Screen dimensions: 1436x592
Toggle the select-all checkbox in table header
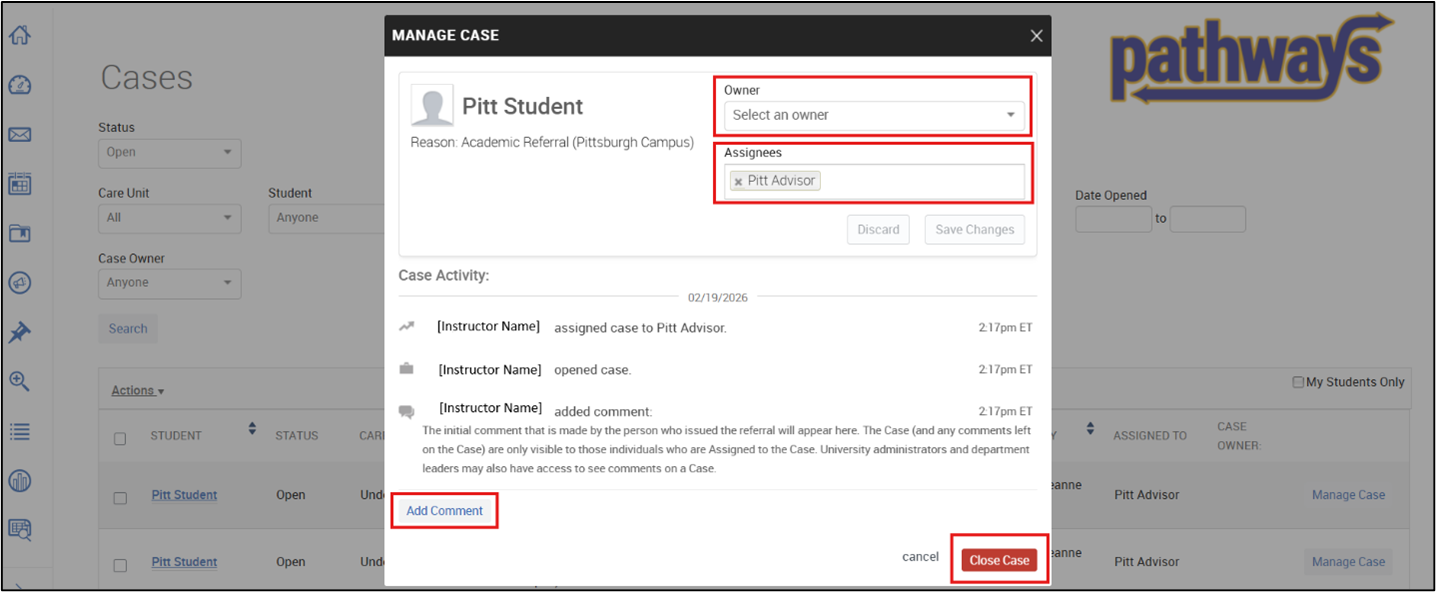(120, 439)
